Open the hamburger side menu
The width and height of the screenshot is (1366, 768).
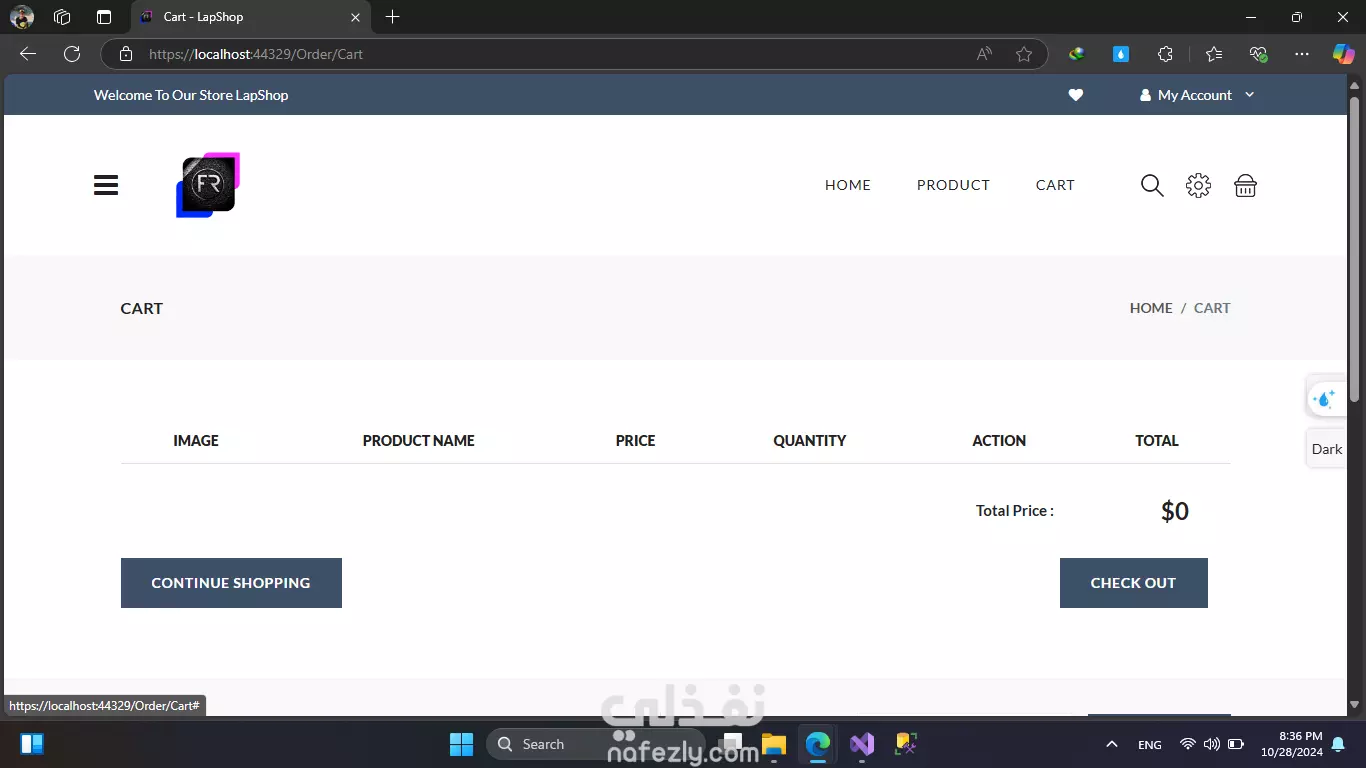(x=106, y=185)
